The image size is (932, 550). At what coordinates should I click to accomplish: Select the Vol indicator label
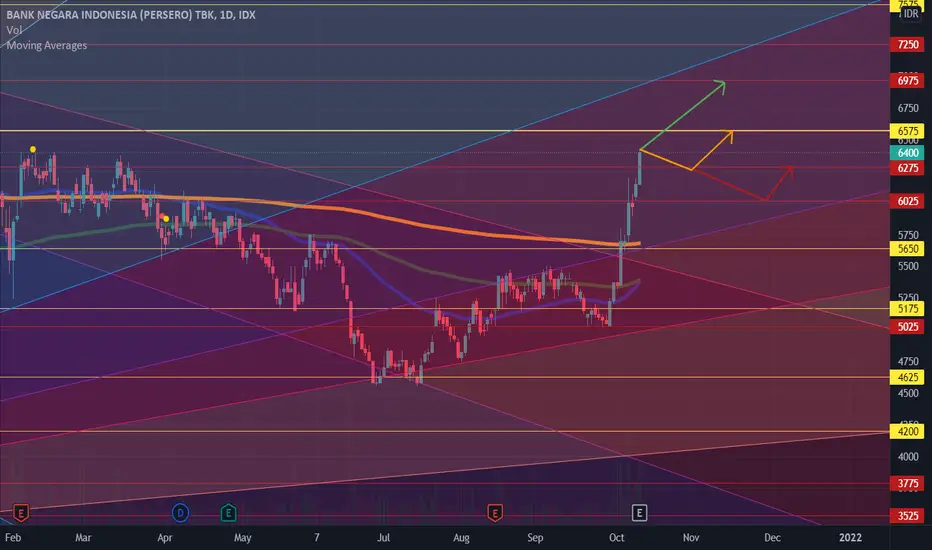[x=14, y=30]
